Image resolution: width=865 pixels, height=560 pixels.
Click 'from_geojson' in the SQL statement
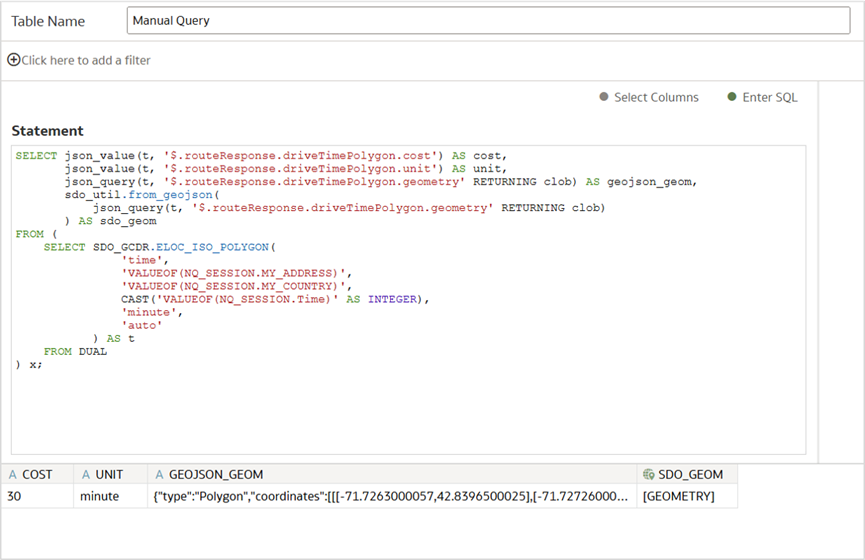pos(170,195)
